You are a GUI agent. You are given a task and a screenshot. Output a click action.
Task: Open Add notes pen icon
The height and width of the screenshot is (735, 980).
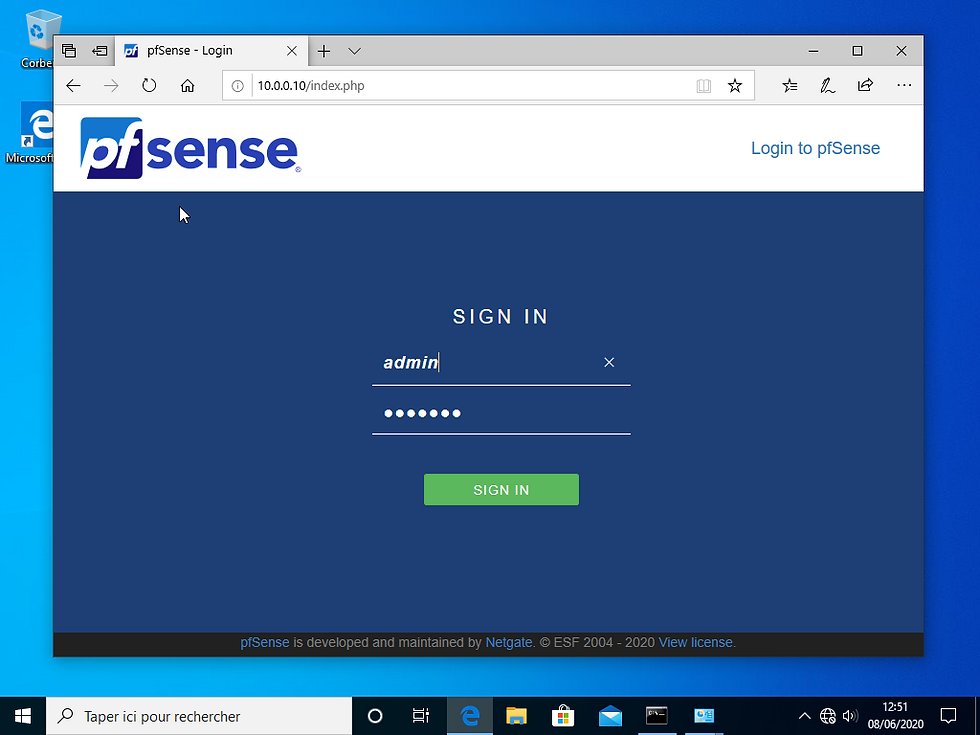pyautogui.click(x=828, y=86)
